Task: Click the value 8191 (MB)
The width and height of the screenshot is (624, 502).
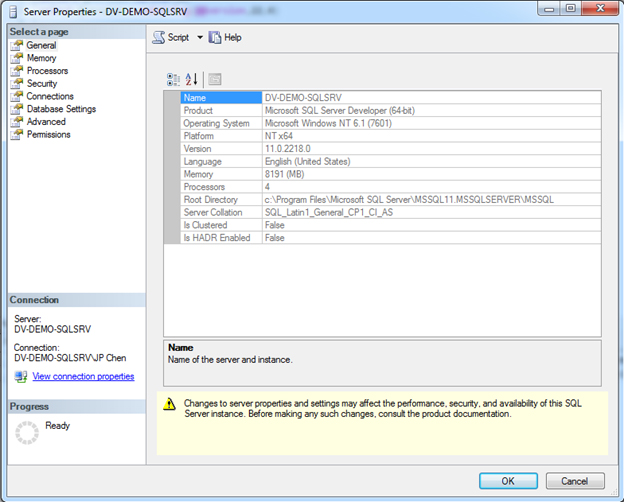Action: tap(285, 174)
